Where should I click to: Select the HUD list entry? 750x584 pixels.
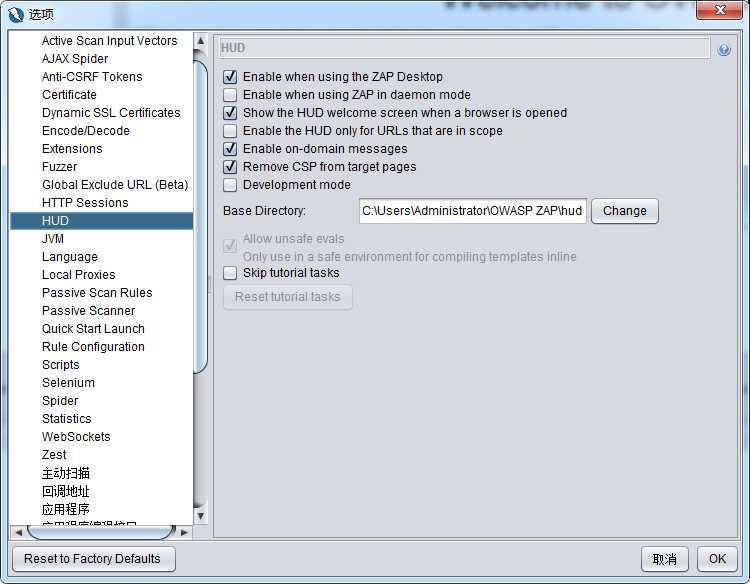point(101,221)
